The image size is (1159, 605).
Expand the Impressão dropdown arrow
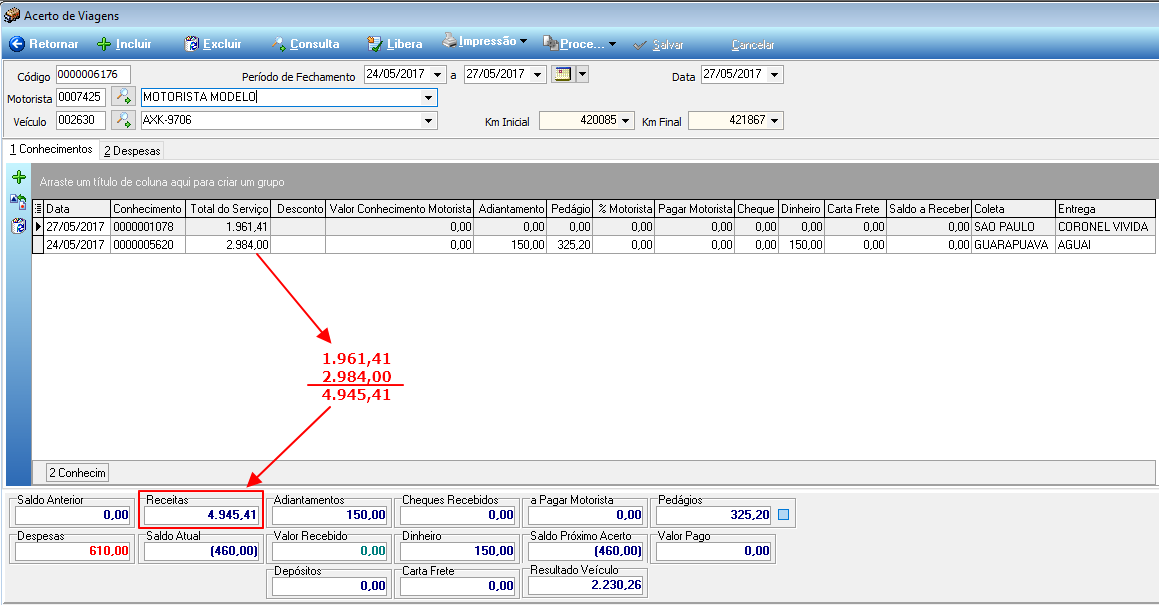[x=523, y=41]
